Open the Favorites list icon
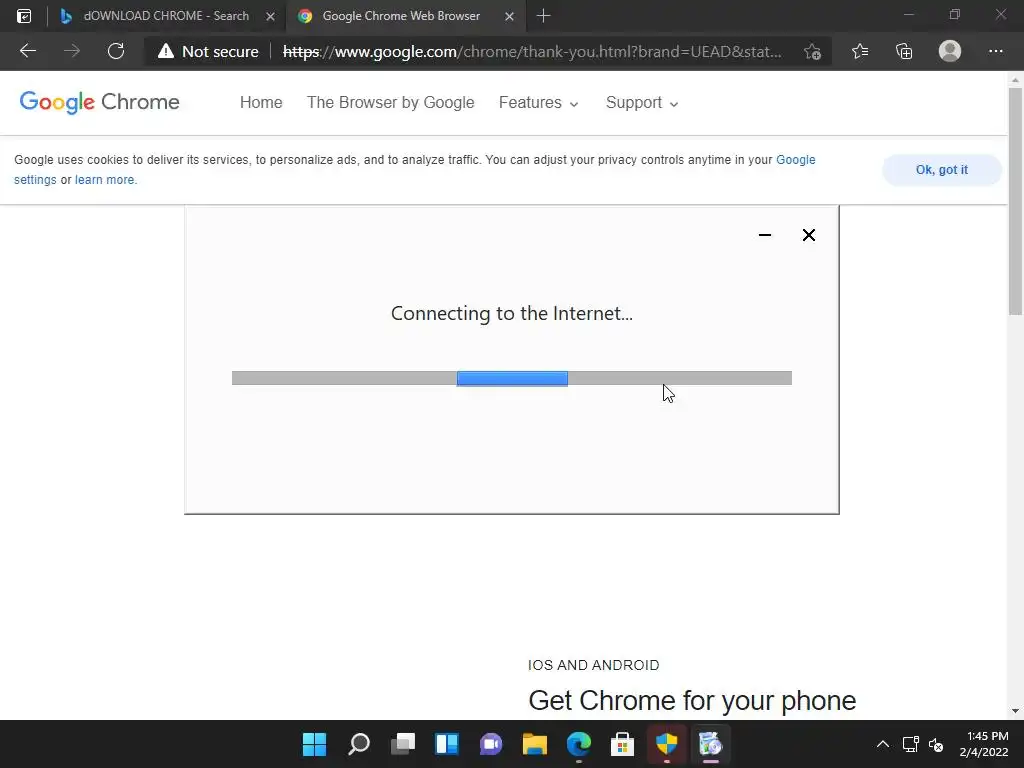This screenshot has height=768, width=1024. point(860,51)
